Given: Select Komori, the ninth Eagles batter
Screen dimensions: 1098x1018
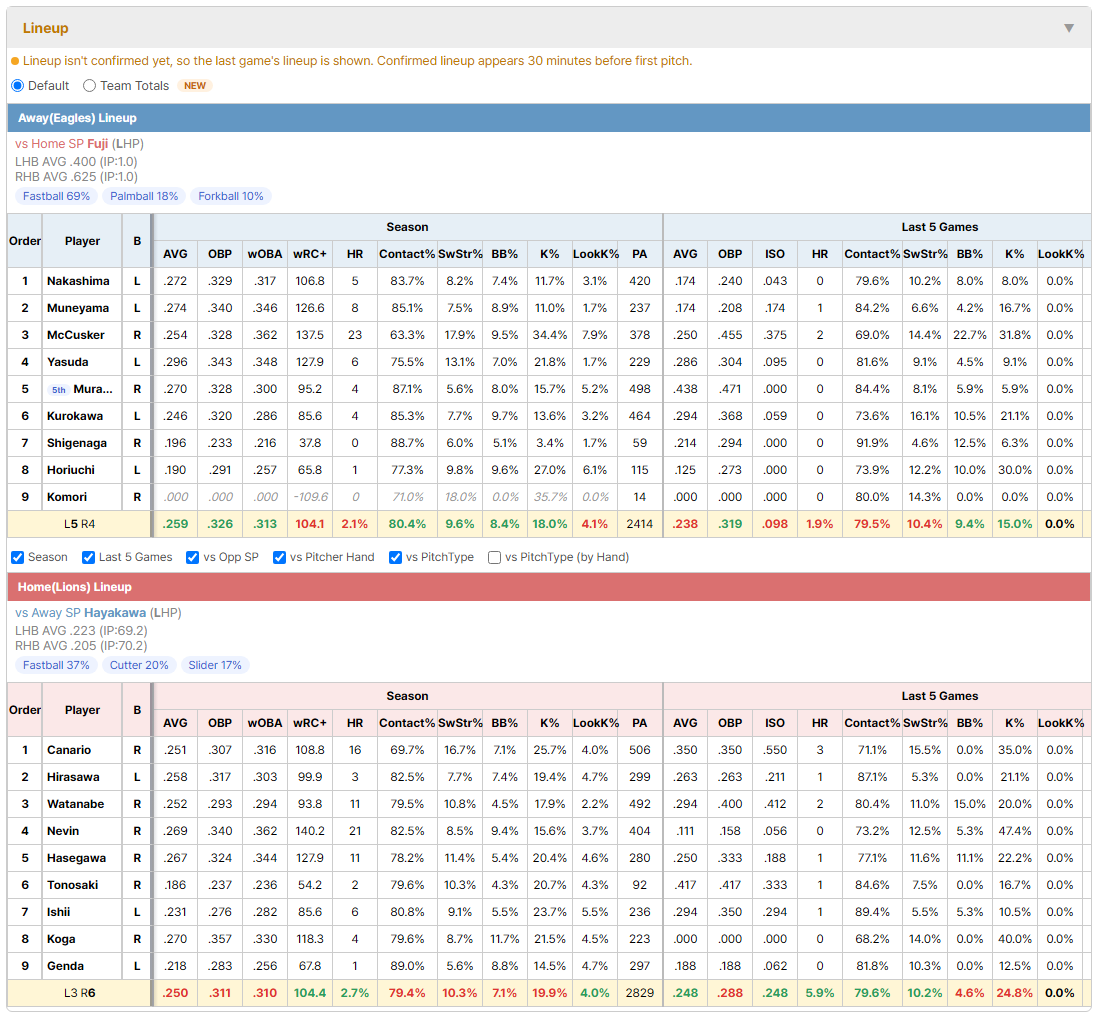Looking at the screenshot, I should click(67, 497).
